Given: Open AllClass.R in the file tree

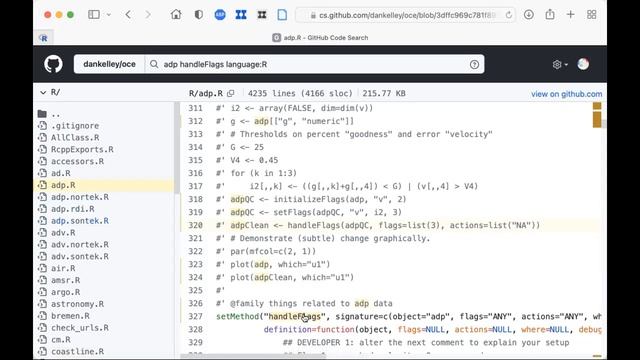Looking at the screenshot, I should tap(75, 138).
